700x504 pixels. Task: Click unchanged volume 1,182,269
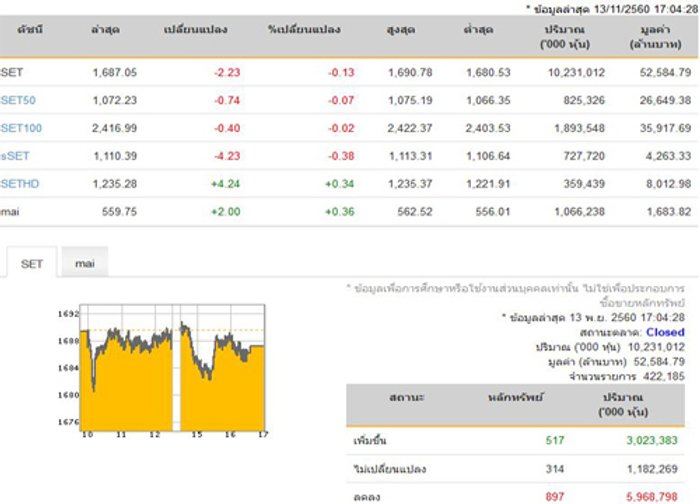point(652,469)
